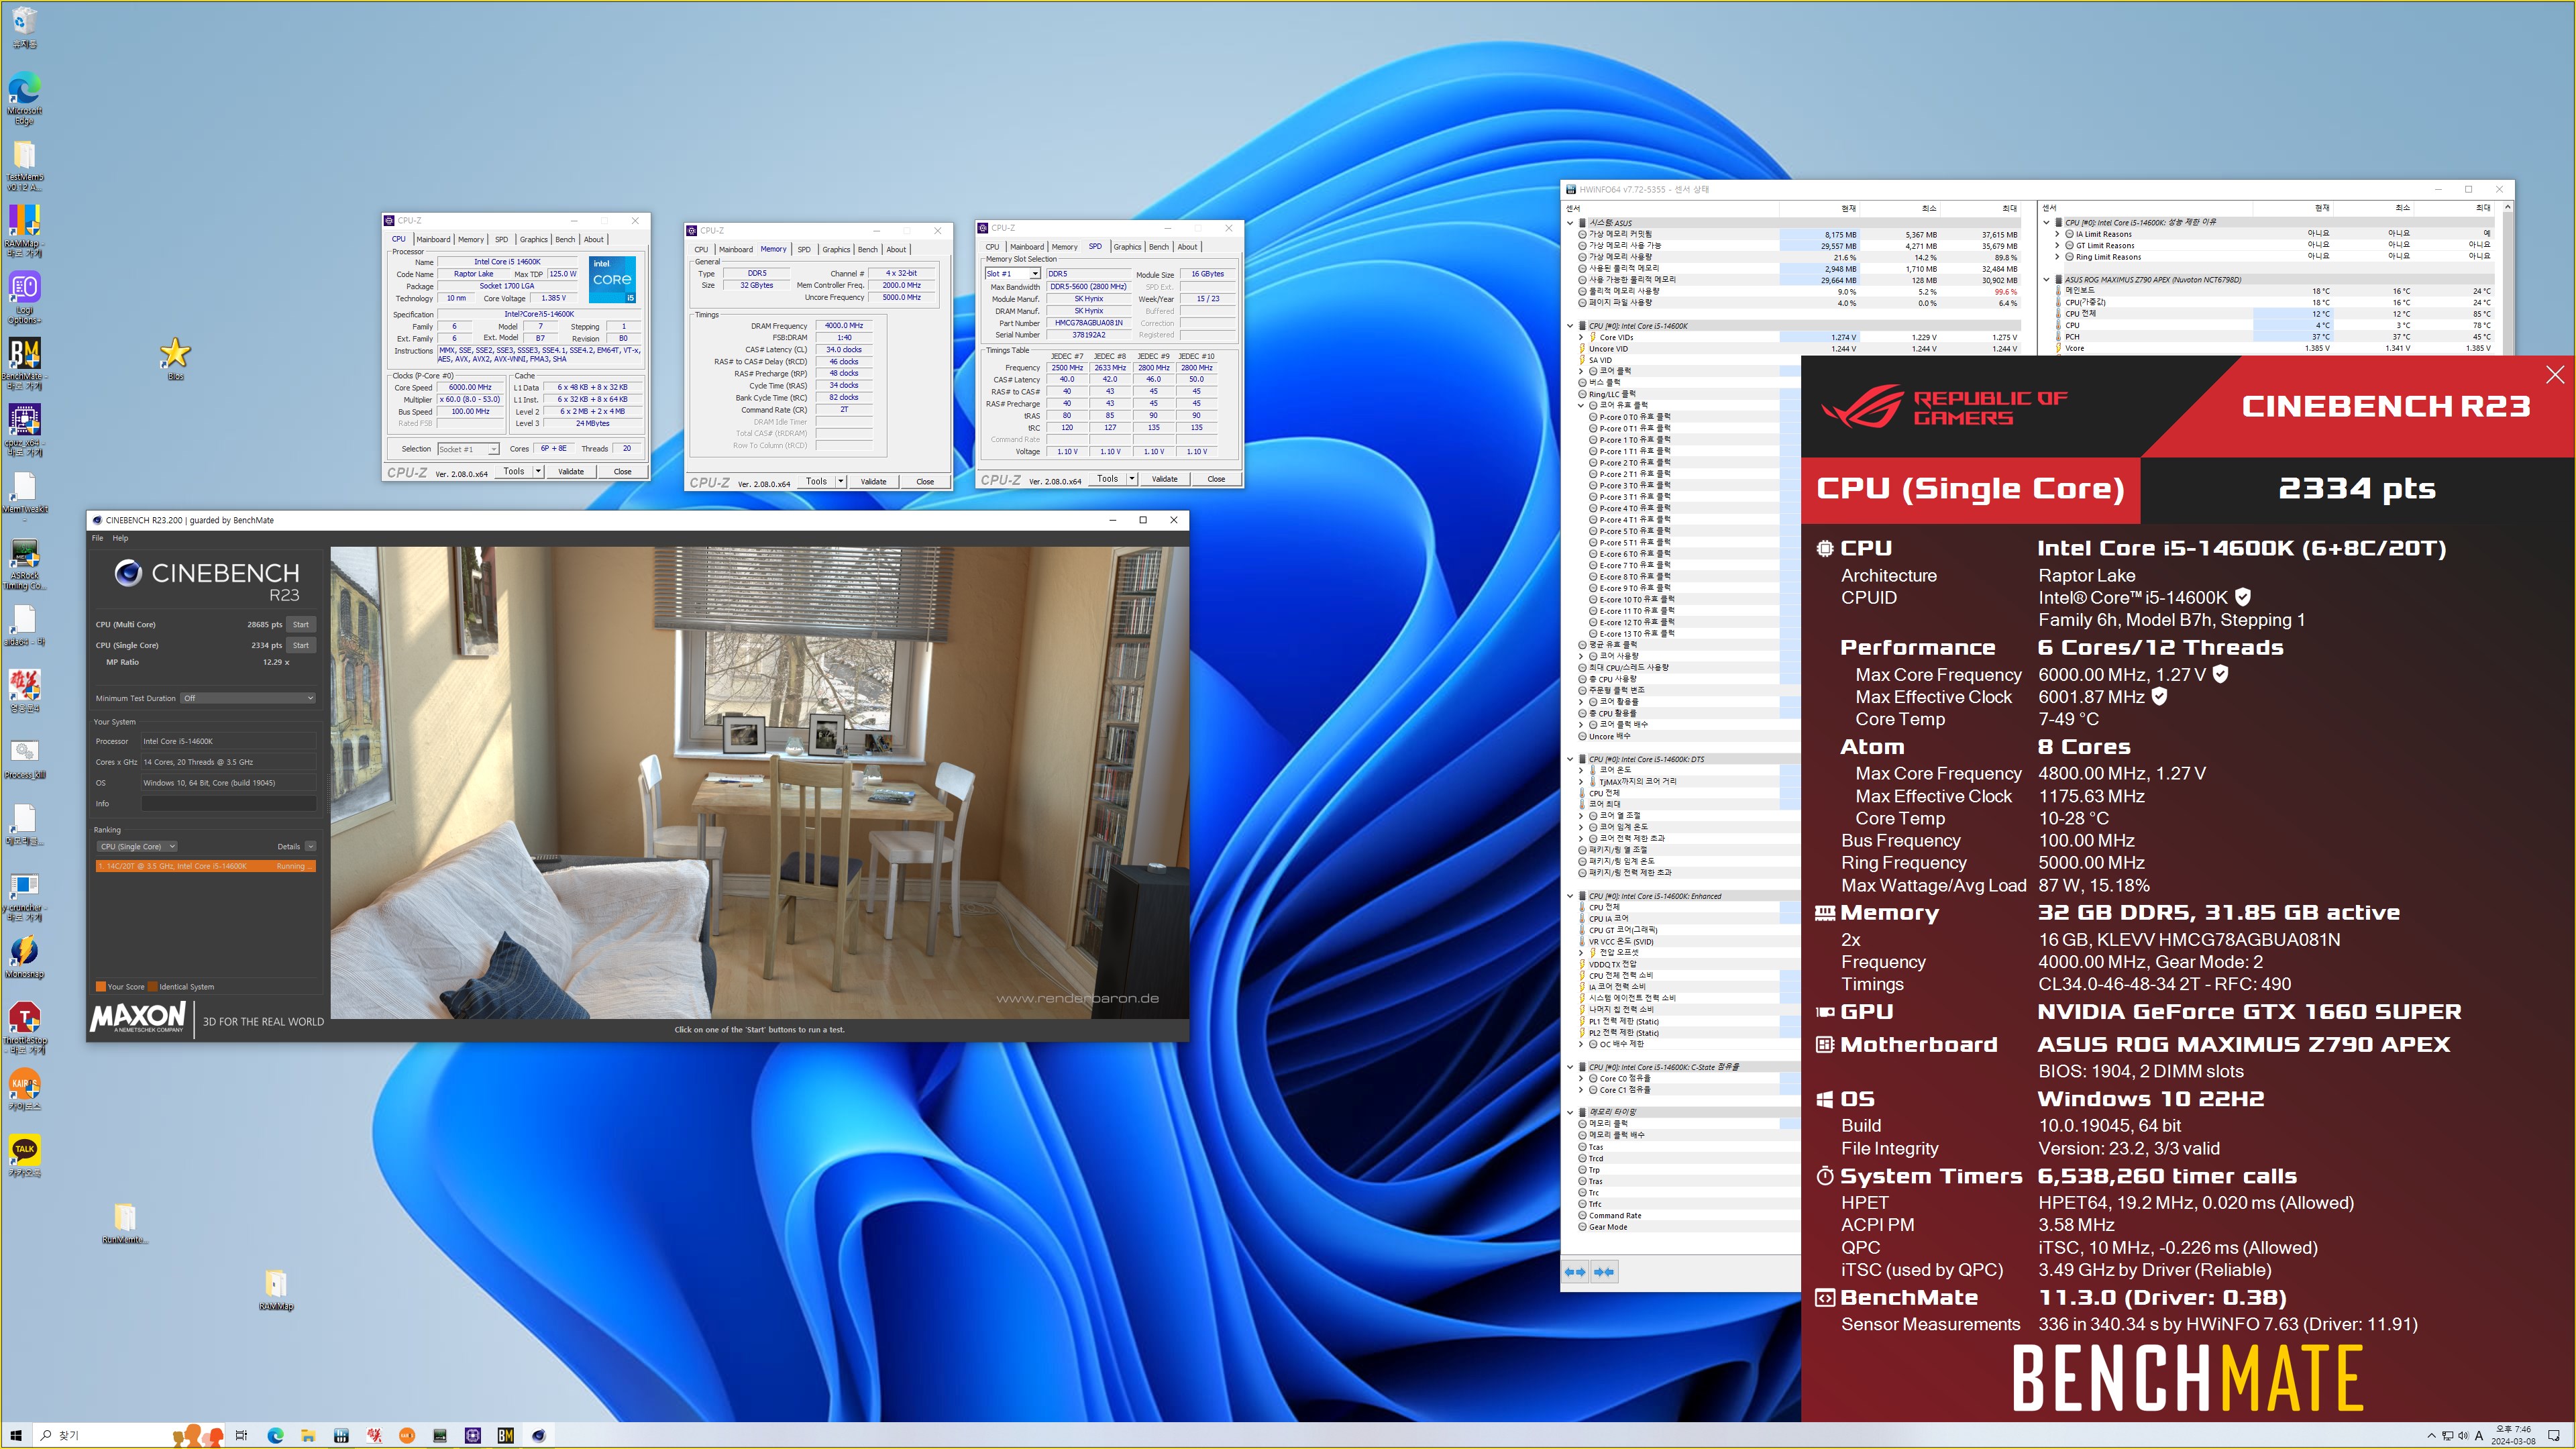This screenshot has height=1449, width=2576.
Task: Select Graphics tab in CPU-Z SPD window
Action: pos(1127,246)
